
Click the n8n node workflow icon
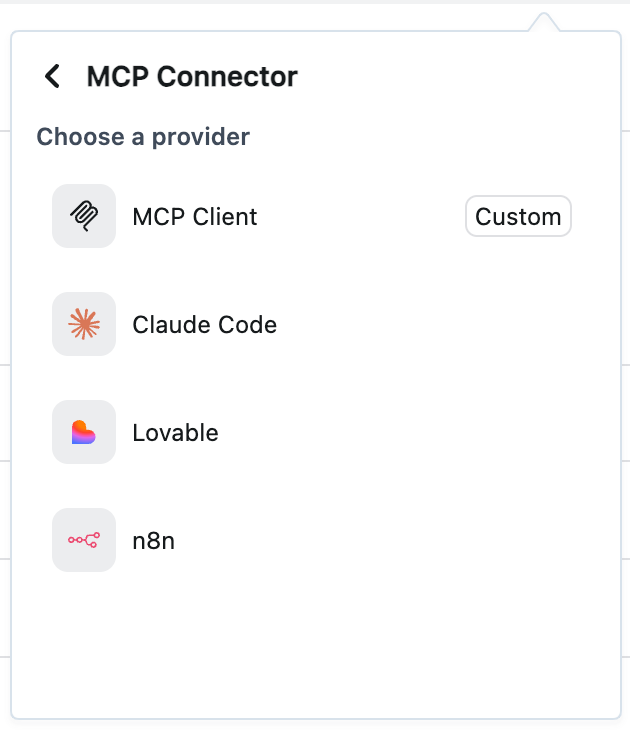84,540
